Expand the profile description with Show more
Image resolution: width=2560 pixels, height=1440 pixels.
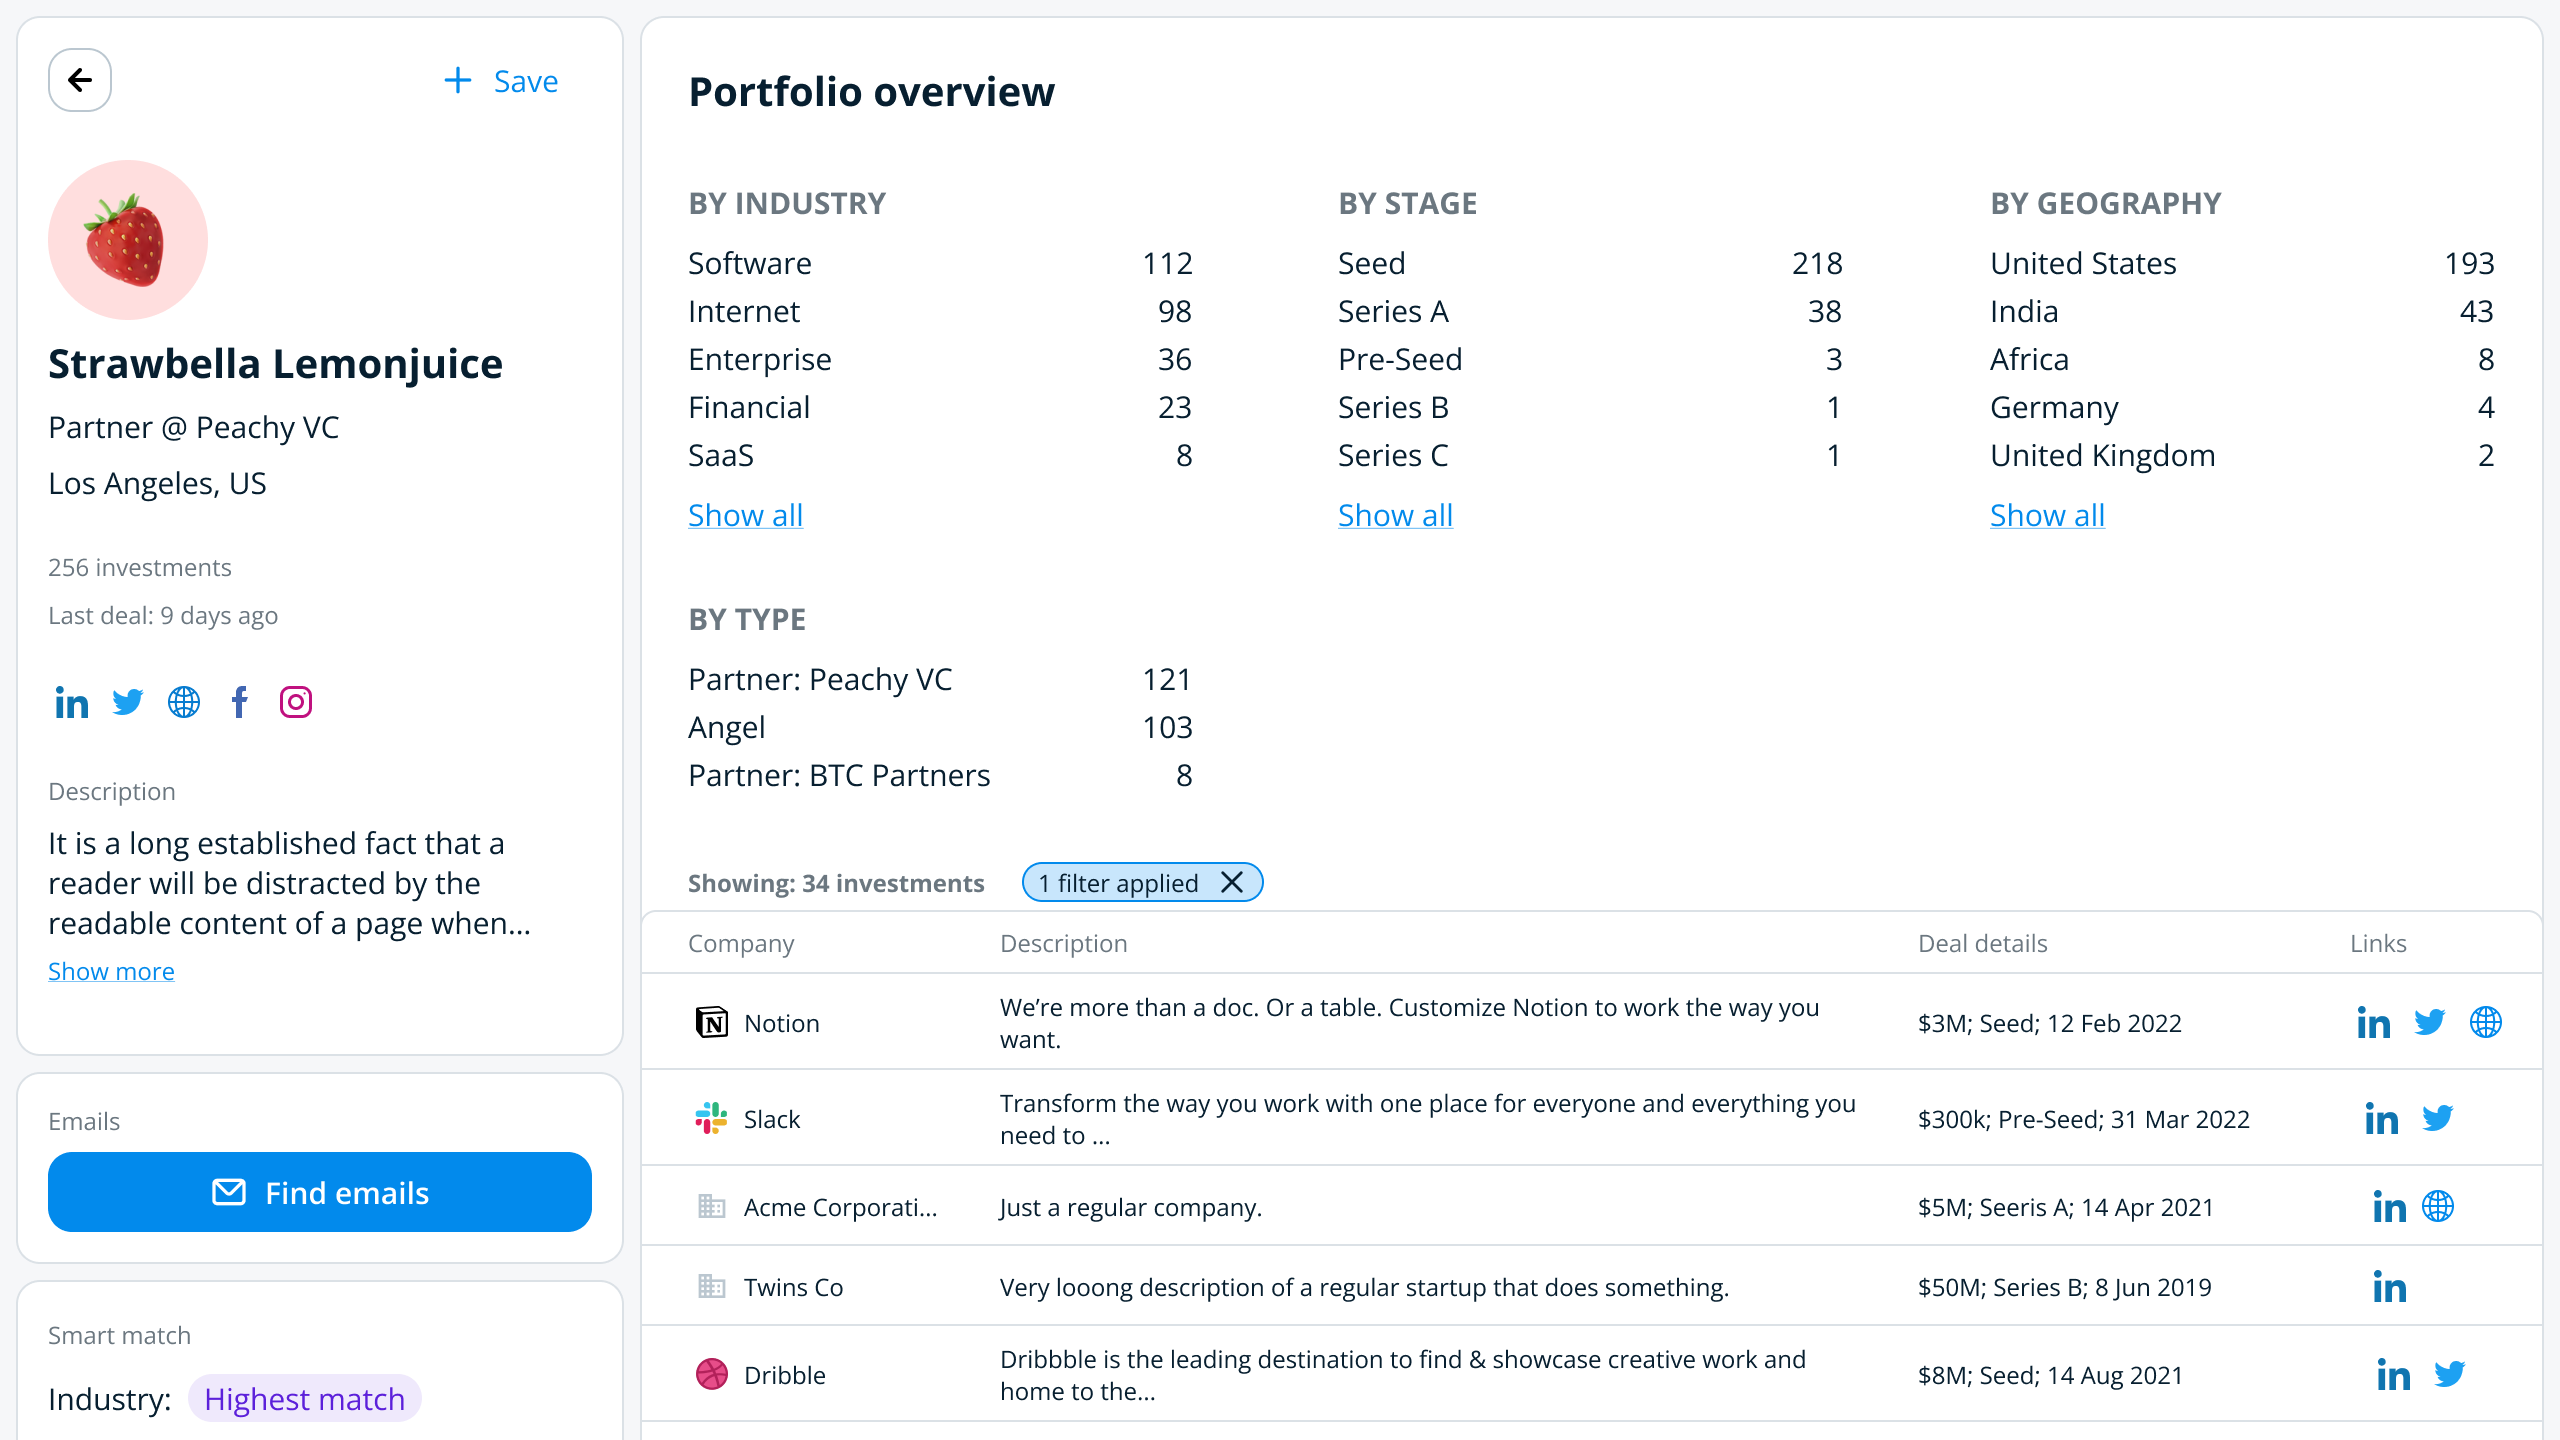[110, 970]
